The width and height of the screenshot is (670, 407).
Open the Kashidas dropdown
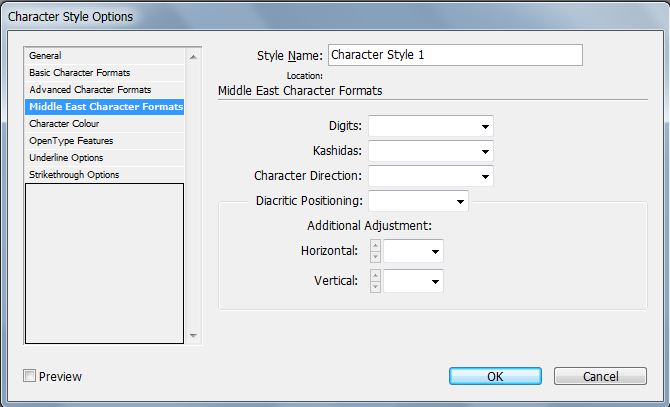(x=485, y=151)
